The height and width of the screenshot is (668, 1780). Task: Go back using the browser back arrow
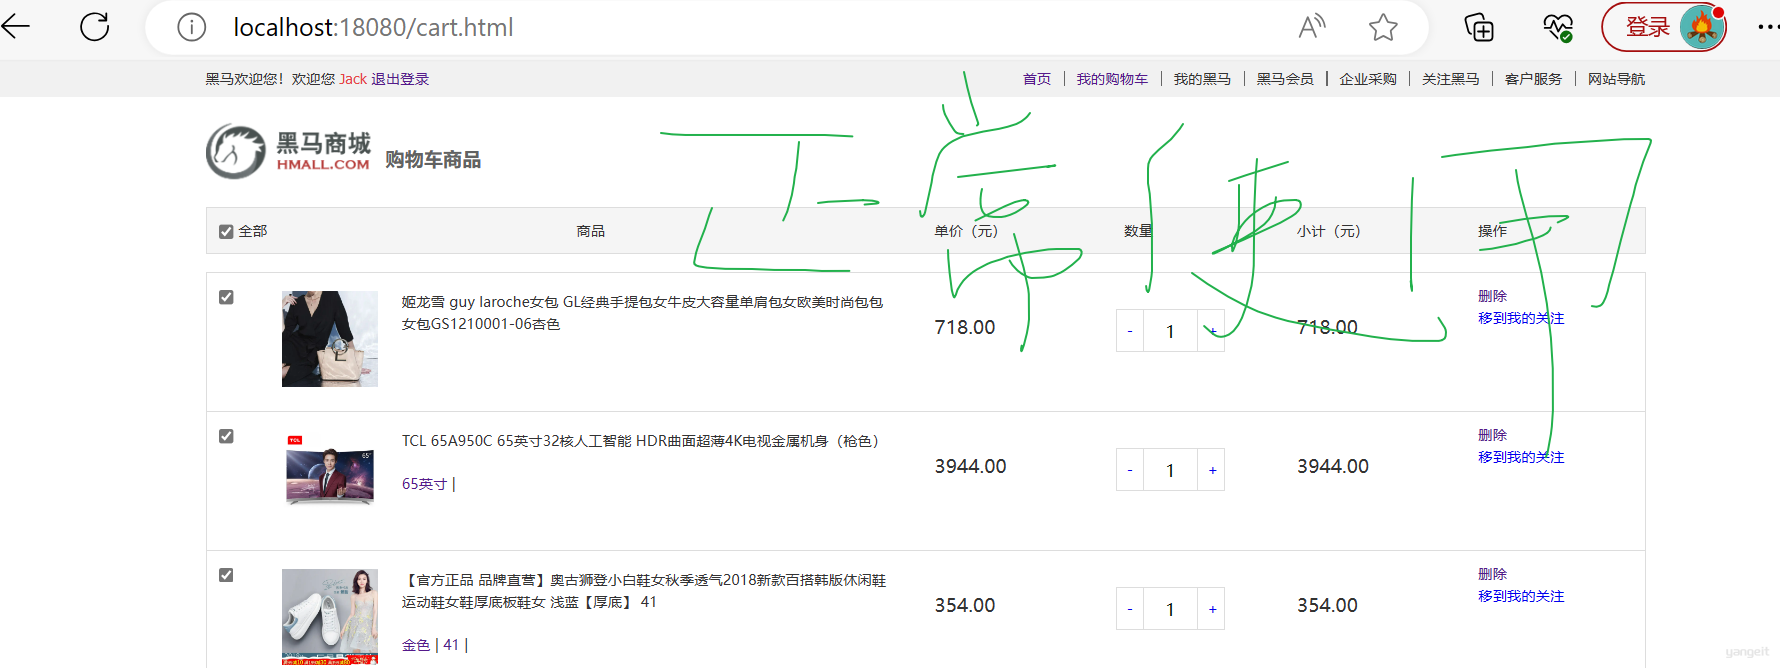[16, 27]
